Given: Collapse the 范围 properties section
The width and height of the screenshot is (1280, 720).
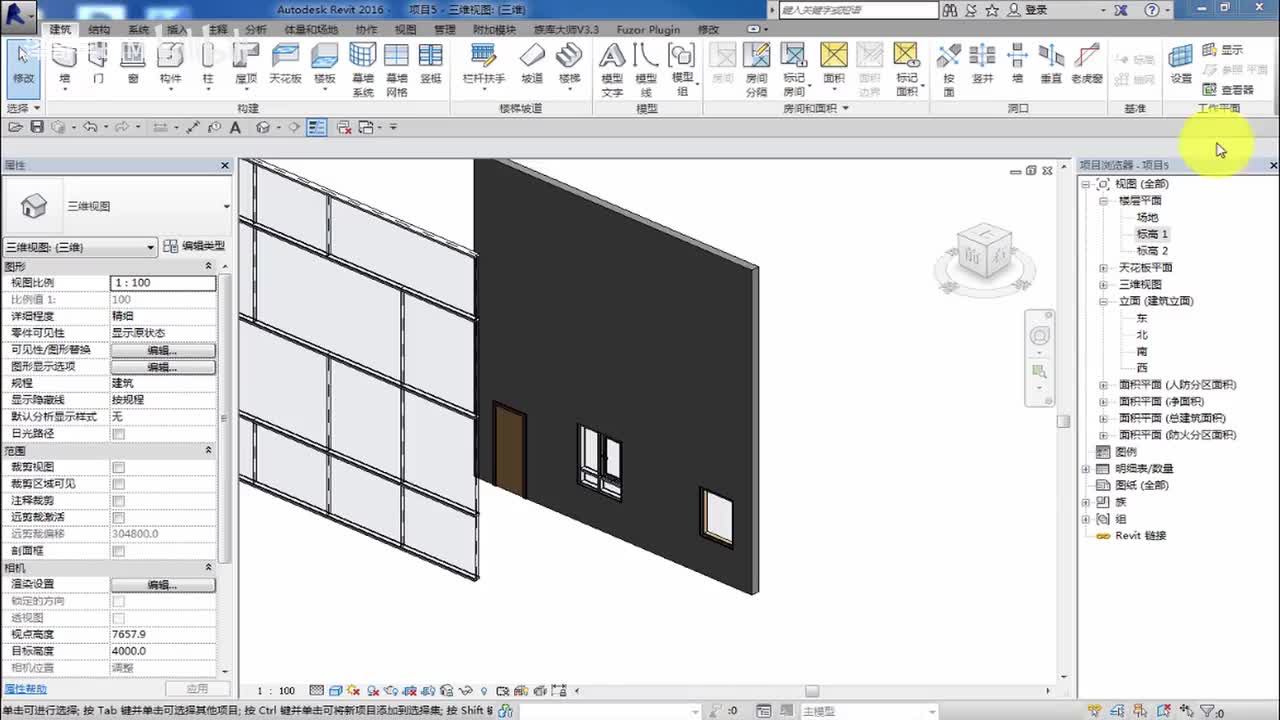Looking at the screenshot, I should (208, 451).
